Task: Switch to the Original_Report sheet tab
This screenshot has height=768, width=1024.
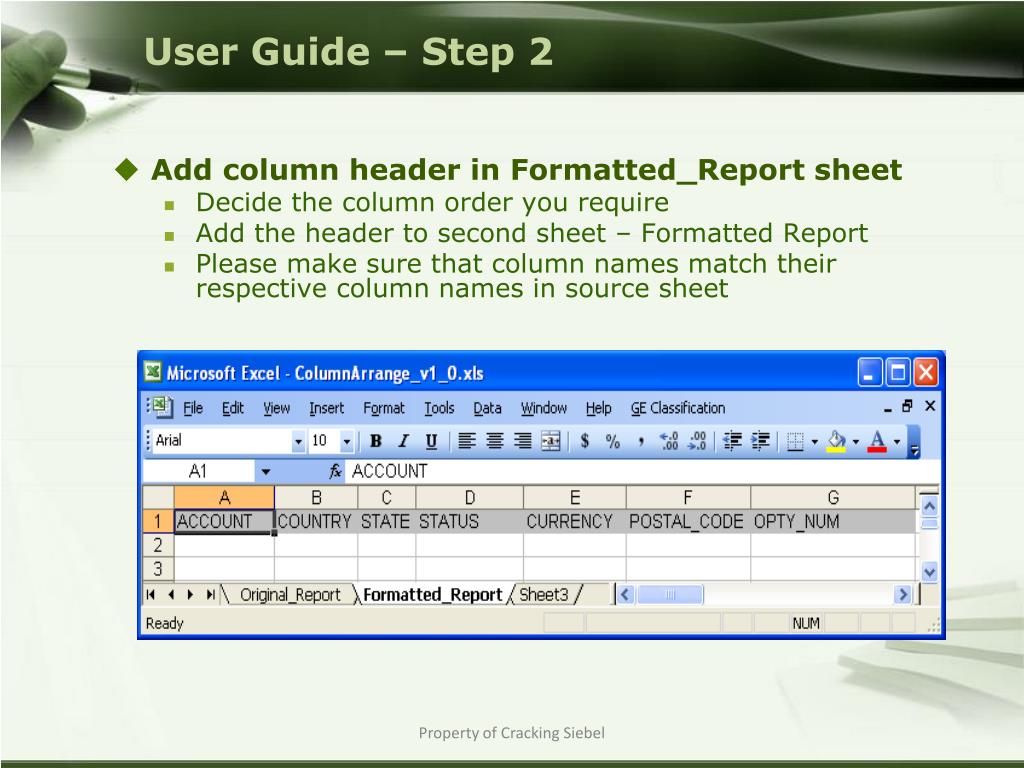Action: click(290, 595)
